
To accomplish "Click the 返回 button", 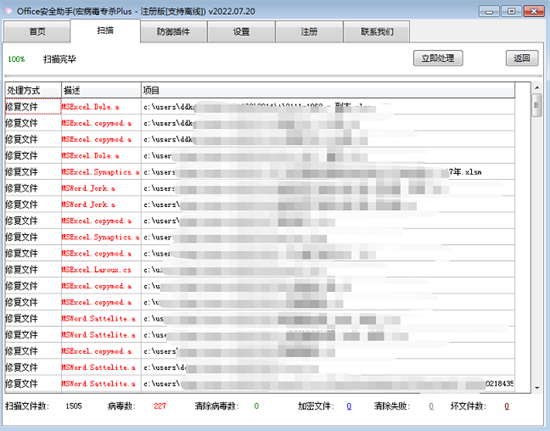I will pos(522,58).
